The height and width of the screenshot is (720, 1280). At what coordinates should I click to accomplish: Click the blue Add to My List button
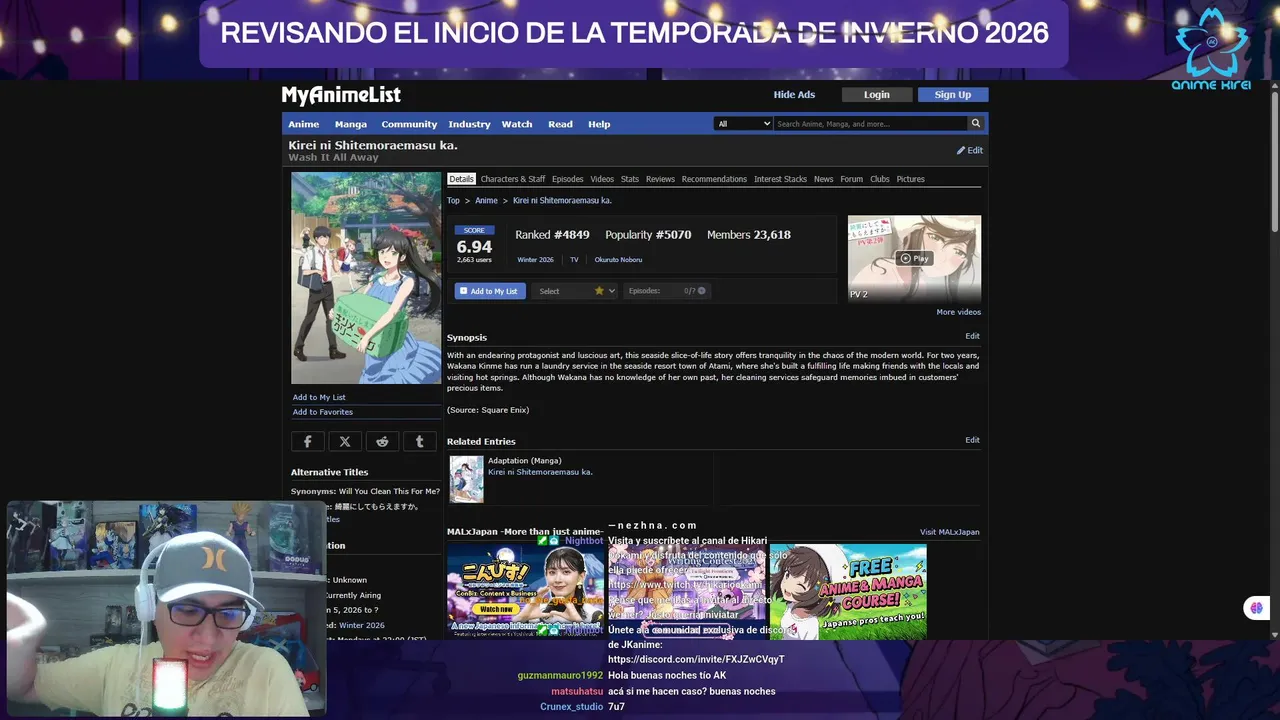click(490, 291)
